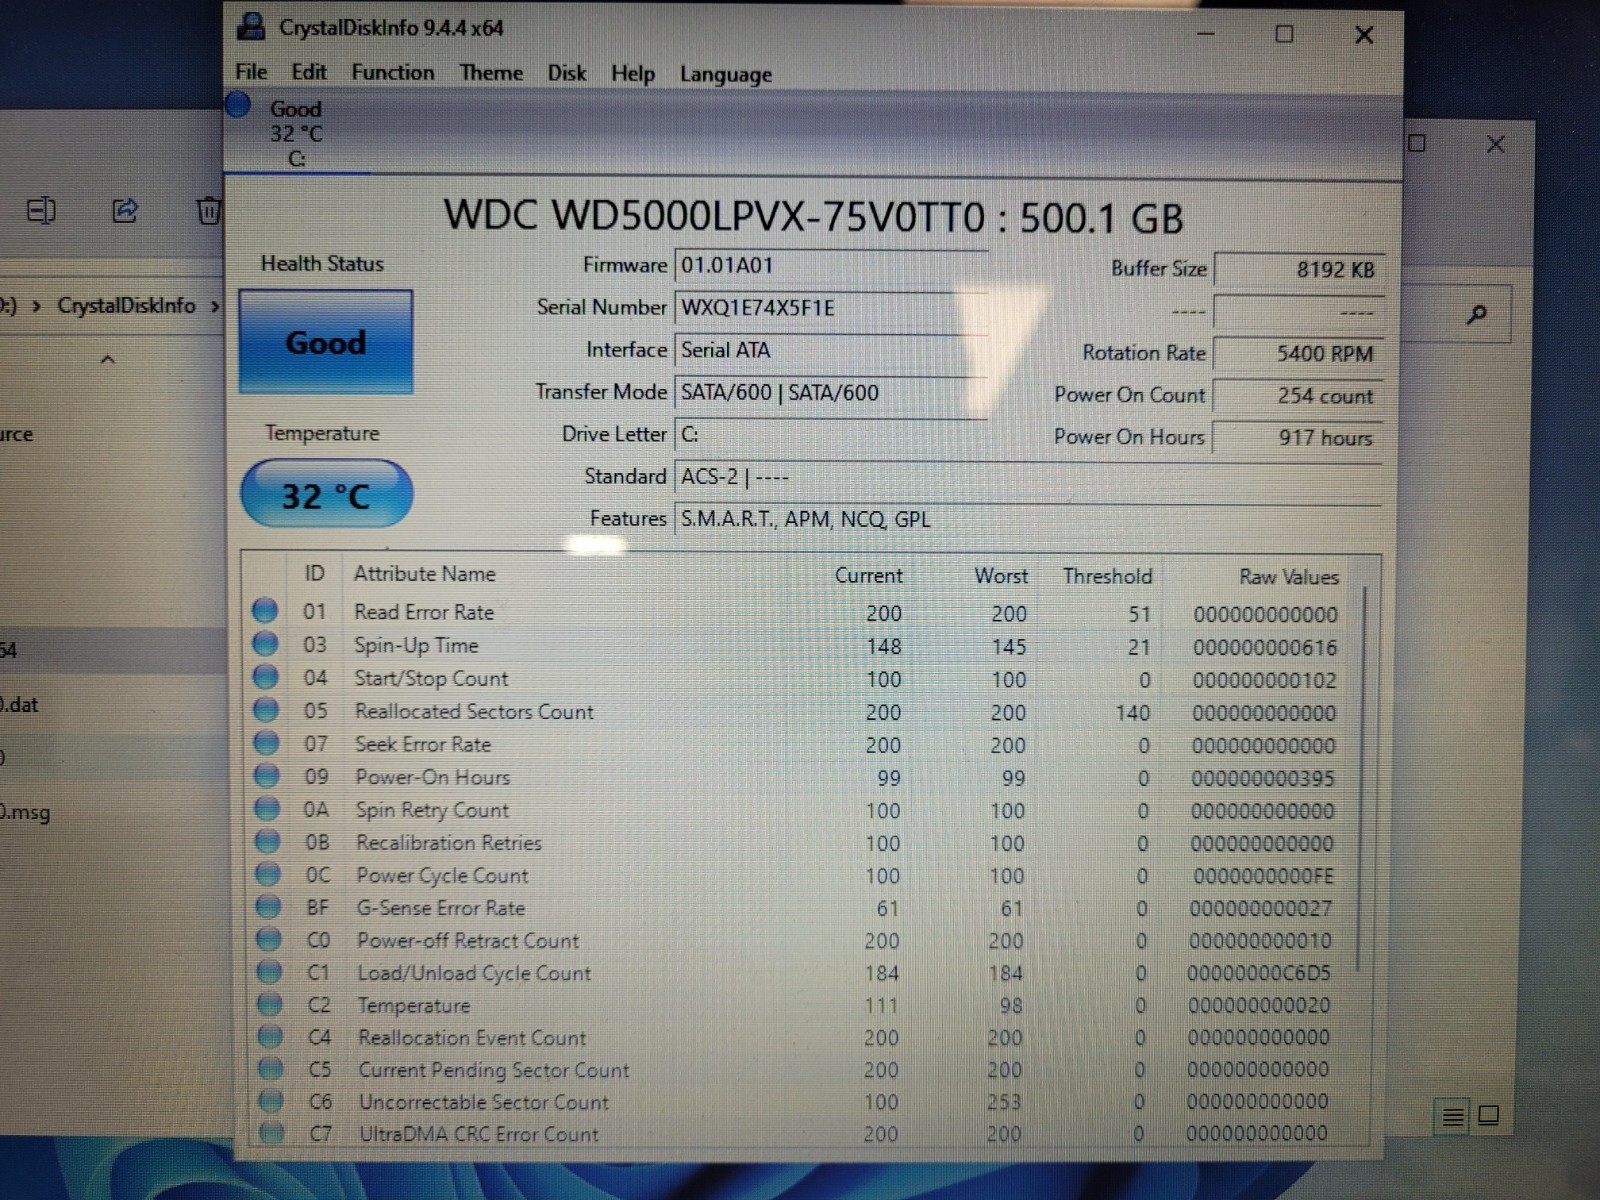Click status dot for Power-On Hours row
This screenshot has height=1200, width=1600.
(x=266, y=775)
